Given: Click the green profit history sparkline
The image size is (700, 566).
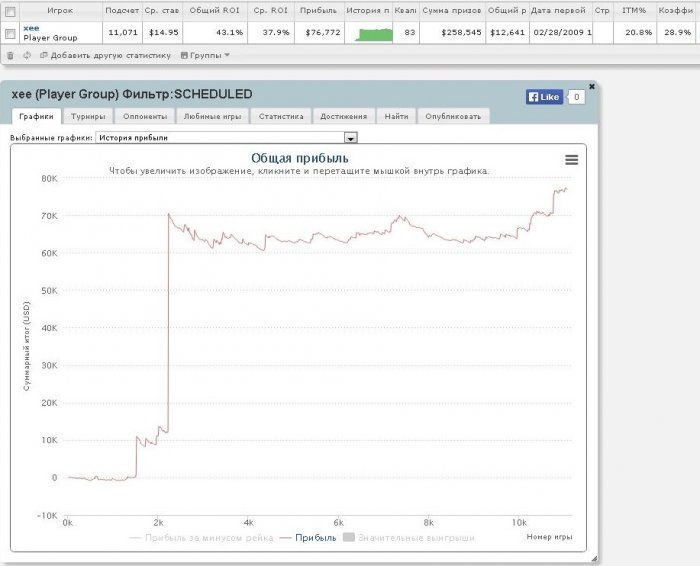Looking at the screenshot, I should point(374,34).
